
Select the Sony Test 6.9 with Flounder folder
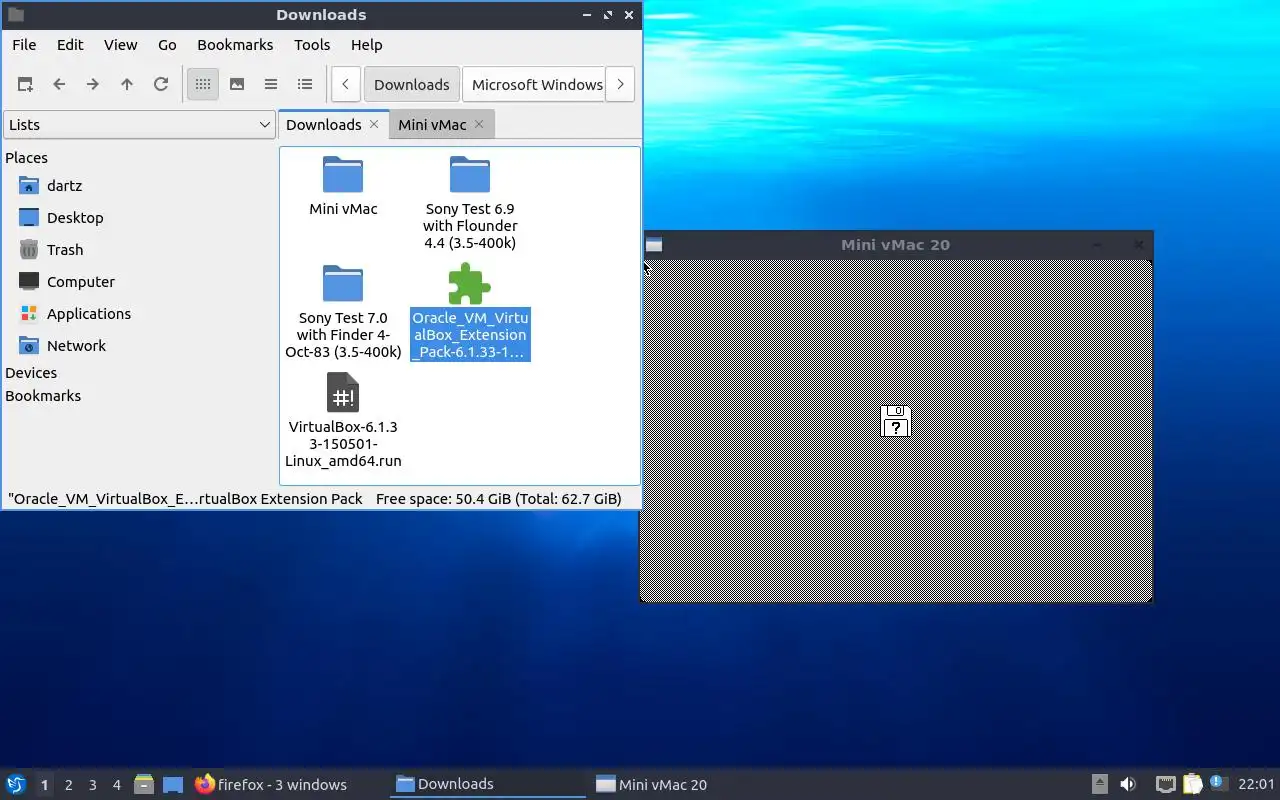click(470, 175)
